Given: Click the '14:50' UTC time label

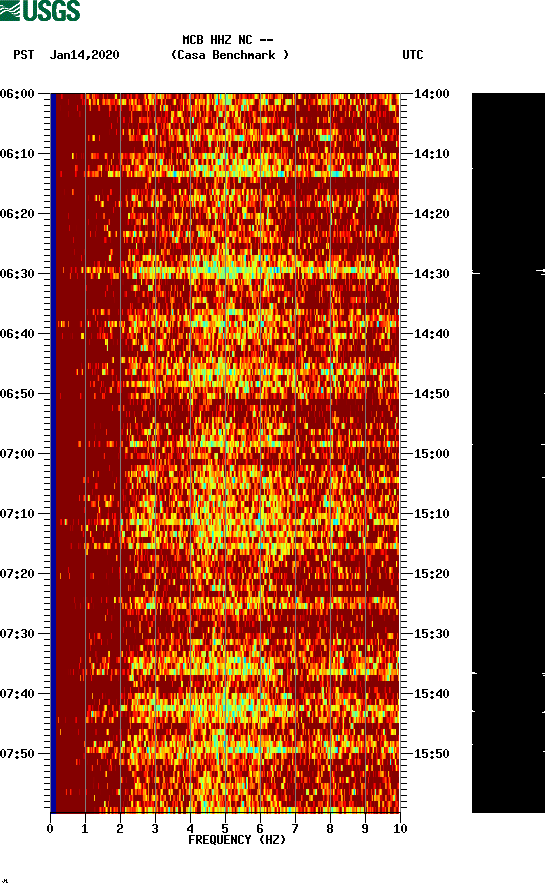Looking at the screenshot, I should (x=431, y=394).
